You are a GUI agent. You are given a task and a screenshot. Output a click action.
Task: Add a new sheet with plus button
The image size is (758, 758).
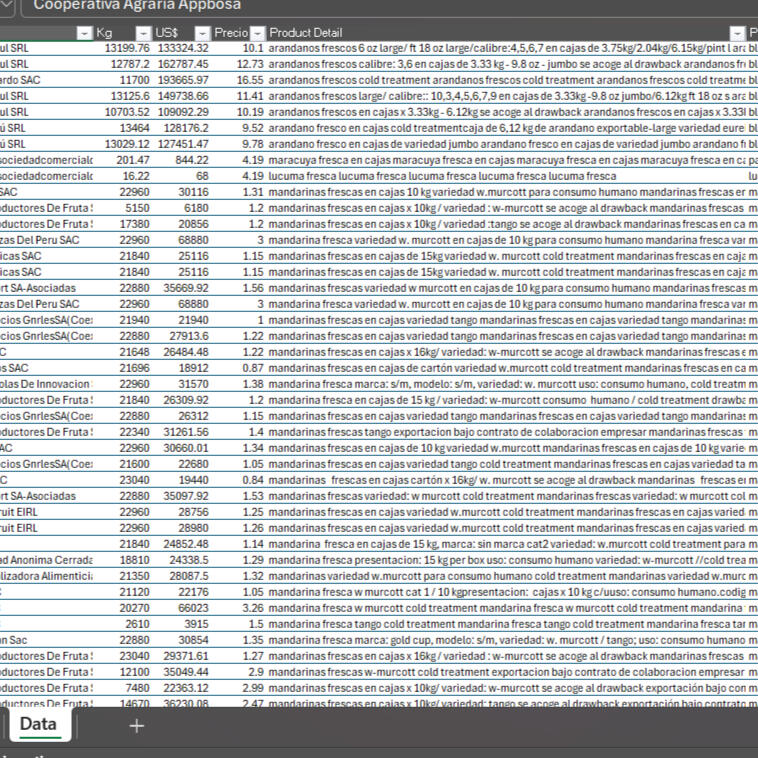coord(136,725)
